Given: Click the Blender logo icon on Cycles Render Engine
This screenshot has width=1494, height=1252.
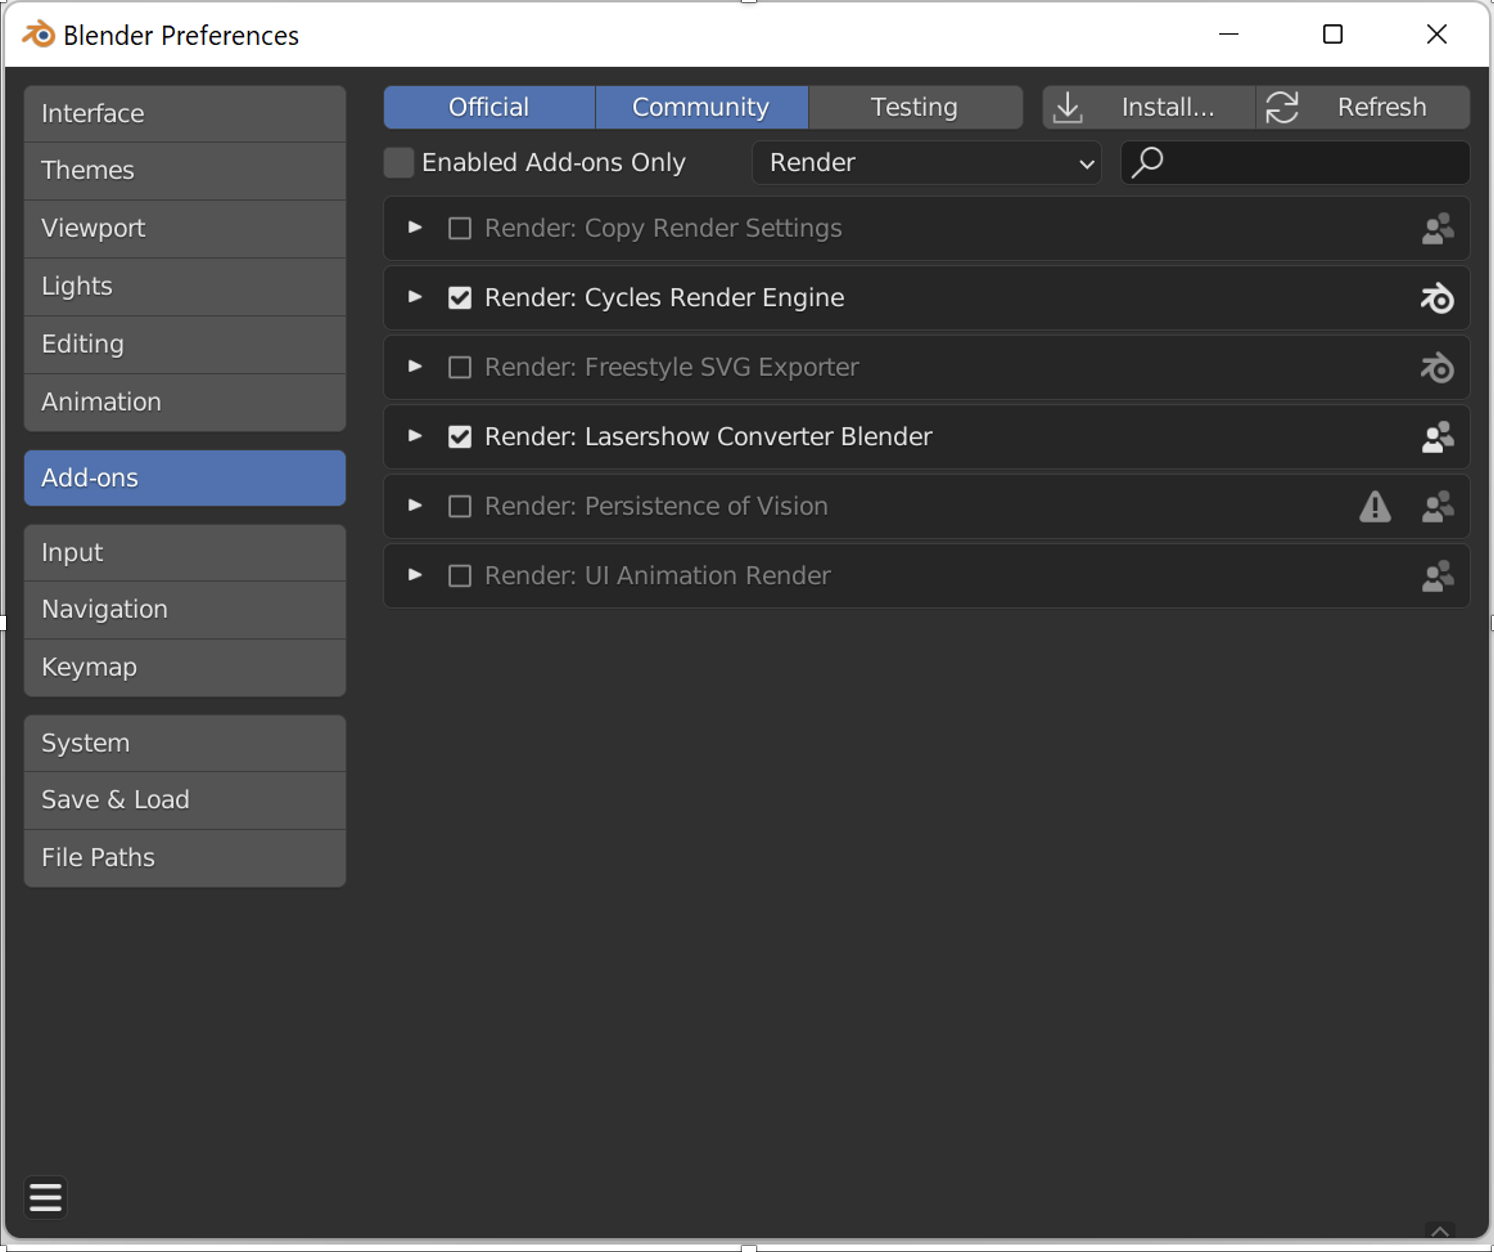Looking at the screenshot, I should 1437,298.
